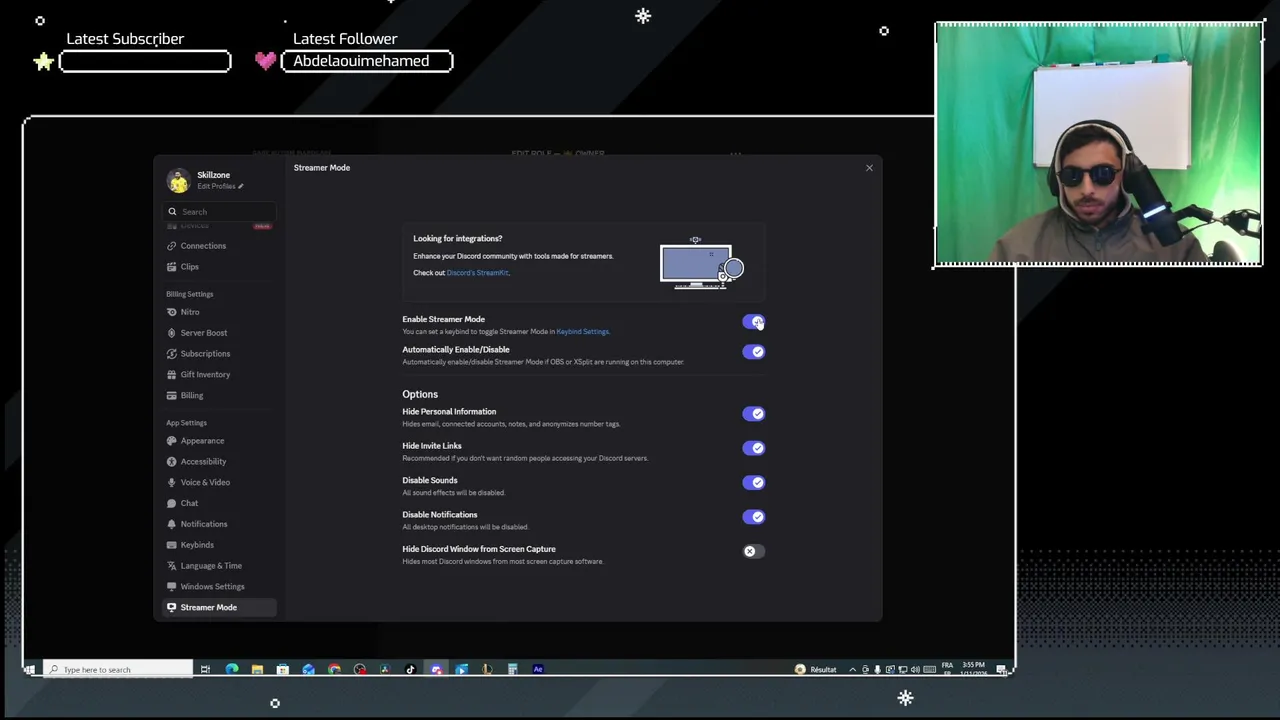This screenshot has width=1280, height=720.
Task: Turn off Hide Invite Links
Action: 753,448
